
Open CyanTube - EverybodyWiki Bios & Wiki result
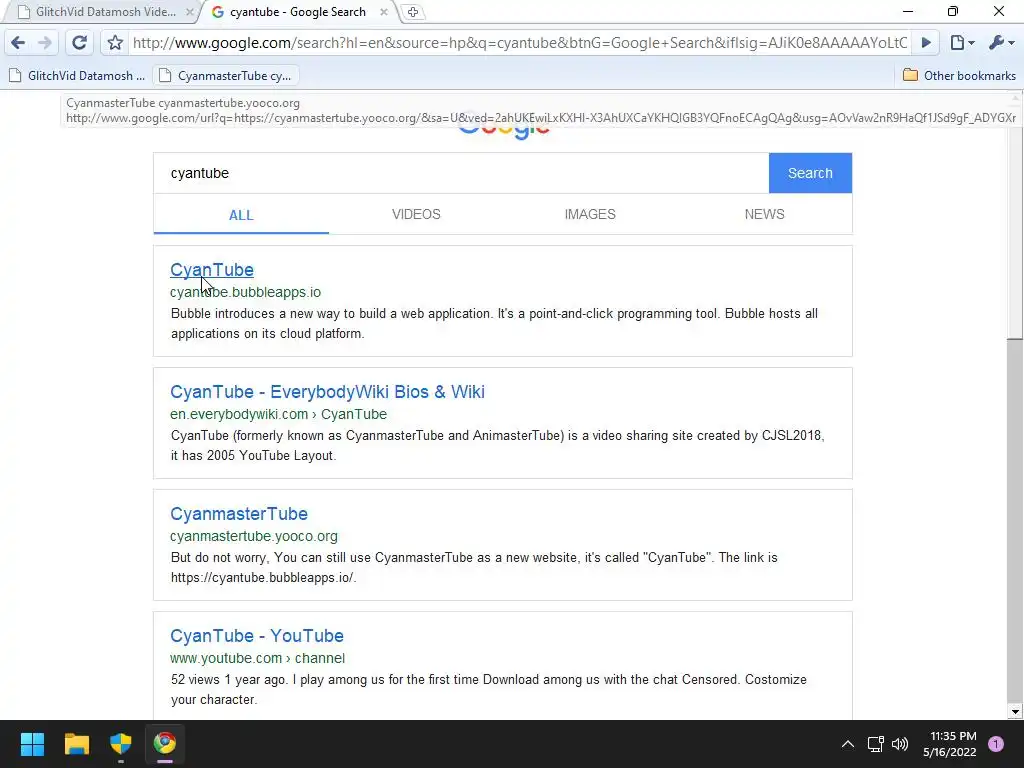[327, 392]
